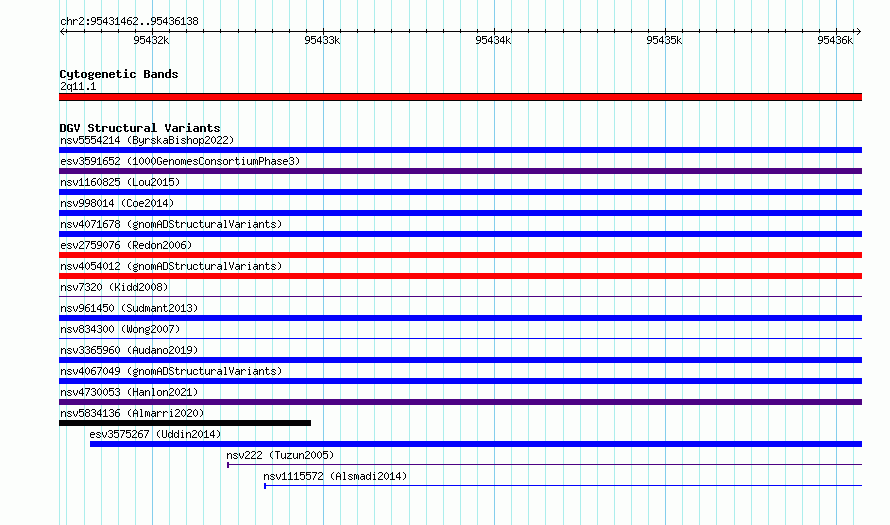Click the nsv5554214 (ByrskaBishop2022) variant label
Viewport: 890px width, 525px height.
point(147,140)
